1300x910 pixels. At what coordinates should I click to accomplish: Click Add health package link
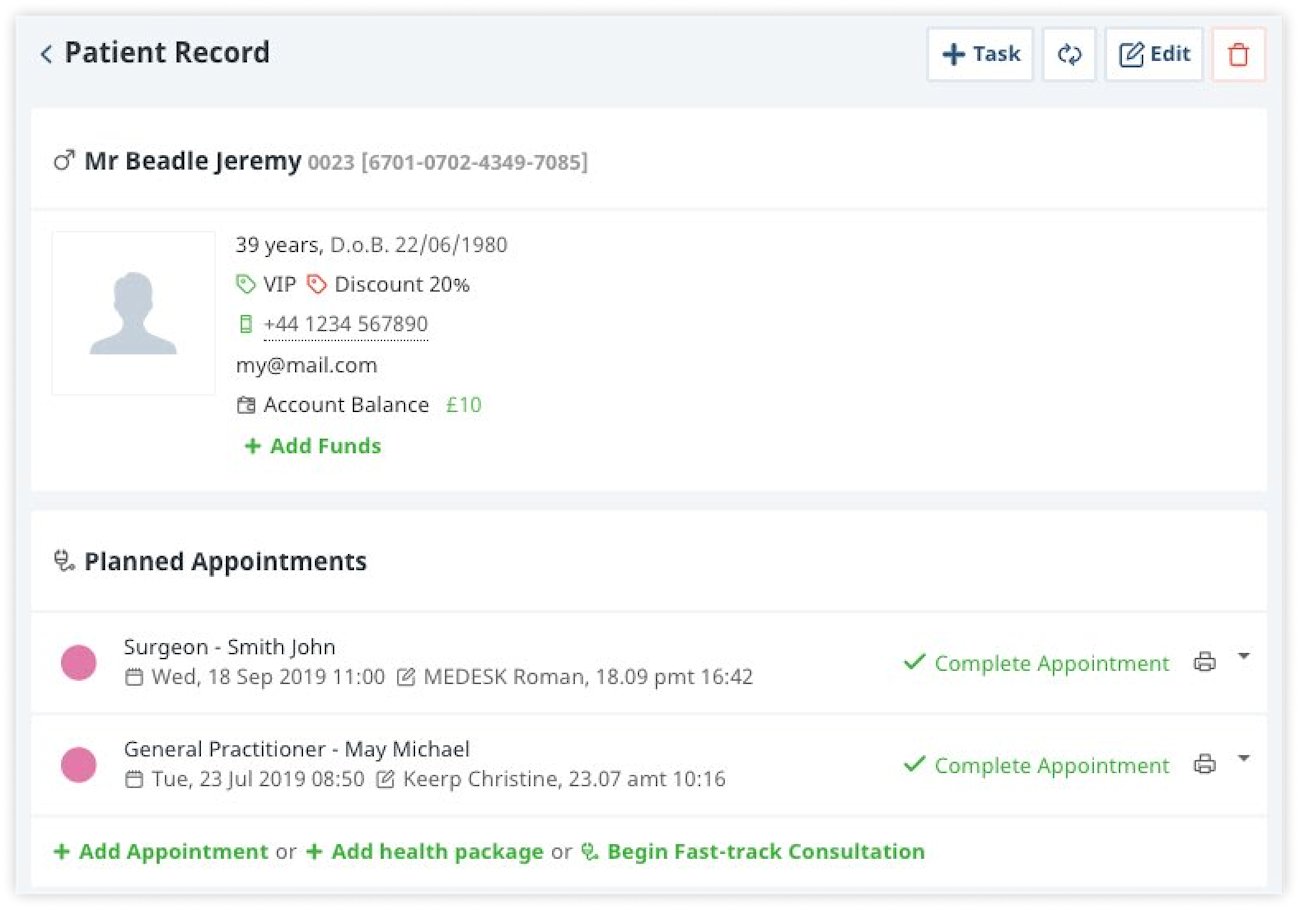[425, 852]
